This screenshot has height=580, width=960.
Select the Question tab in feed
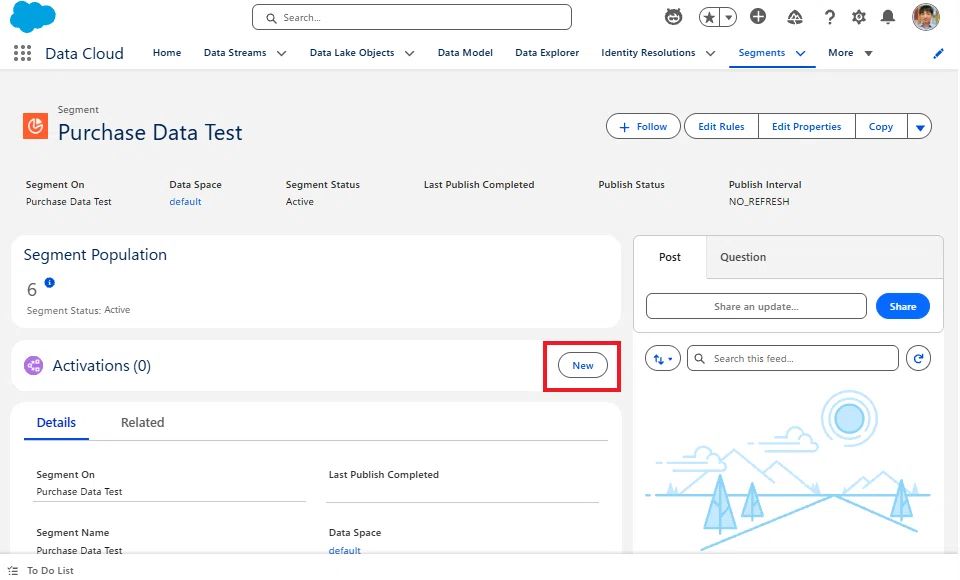[743, 257]
